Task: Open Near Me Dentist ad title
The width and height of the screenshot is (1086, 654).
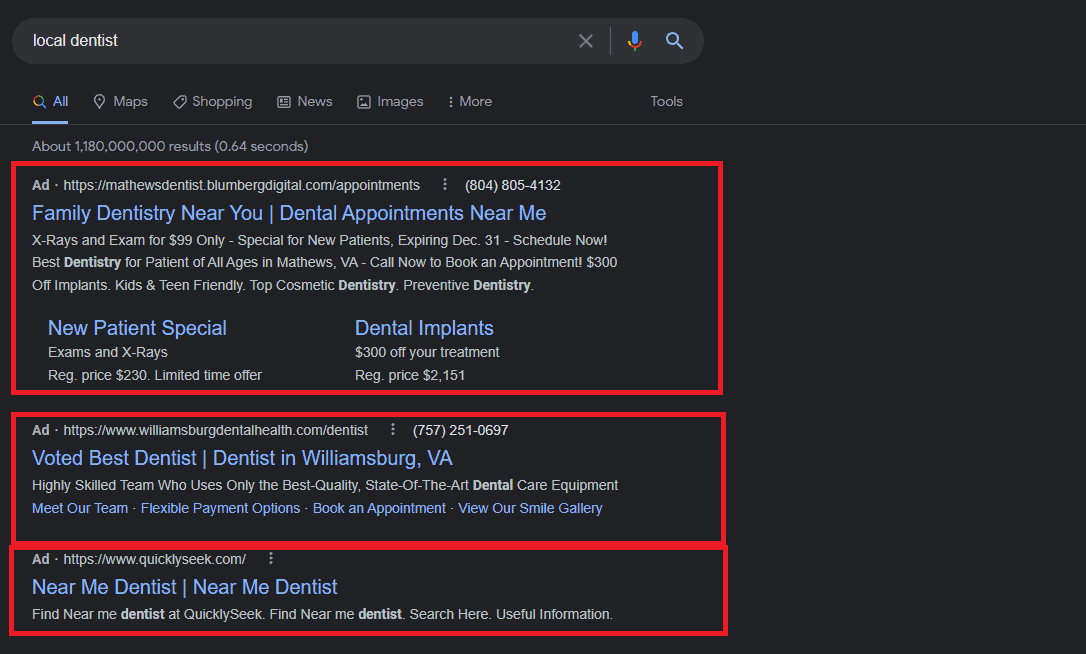Action: tap(184, 587)
